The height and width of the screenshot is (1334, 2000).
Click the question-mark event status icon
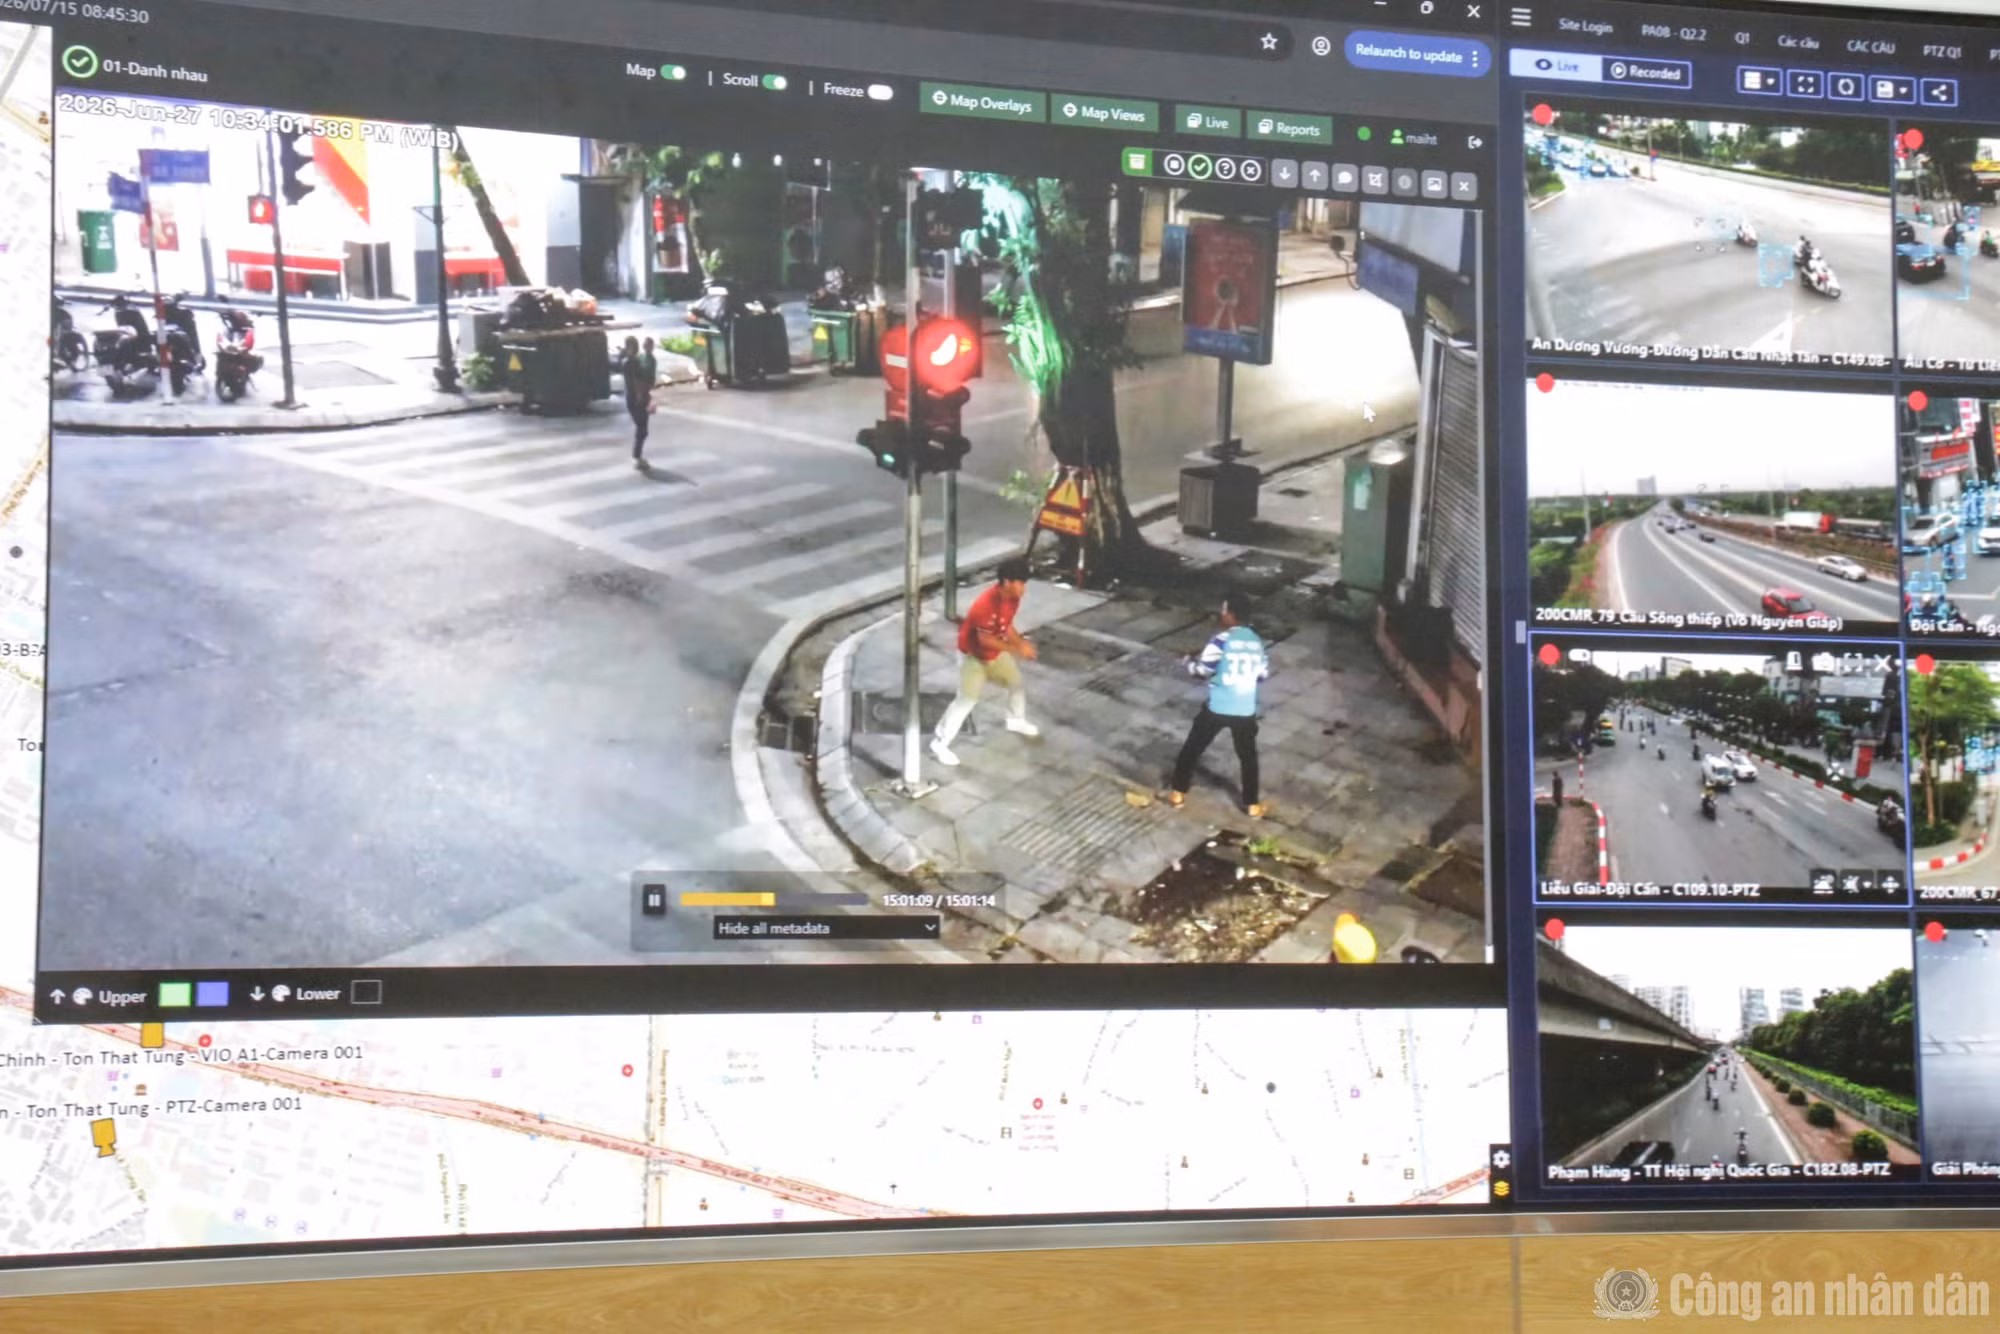(x=1225, y=169)
